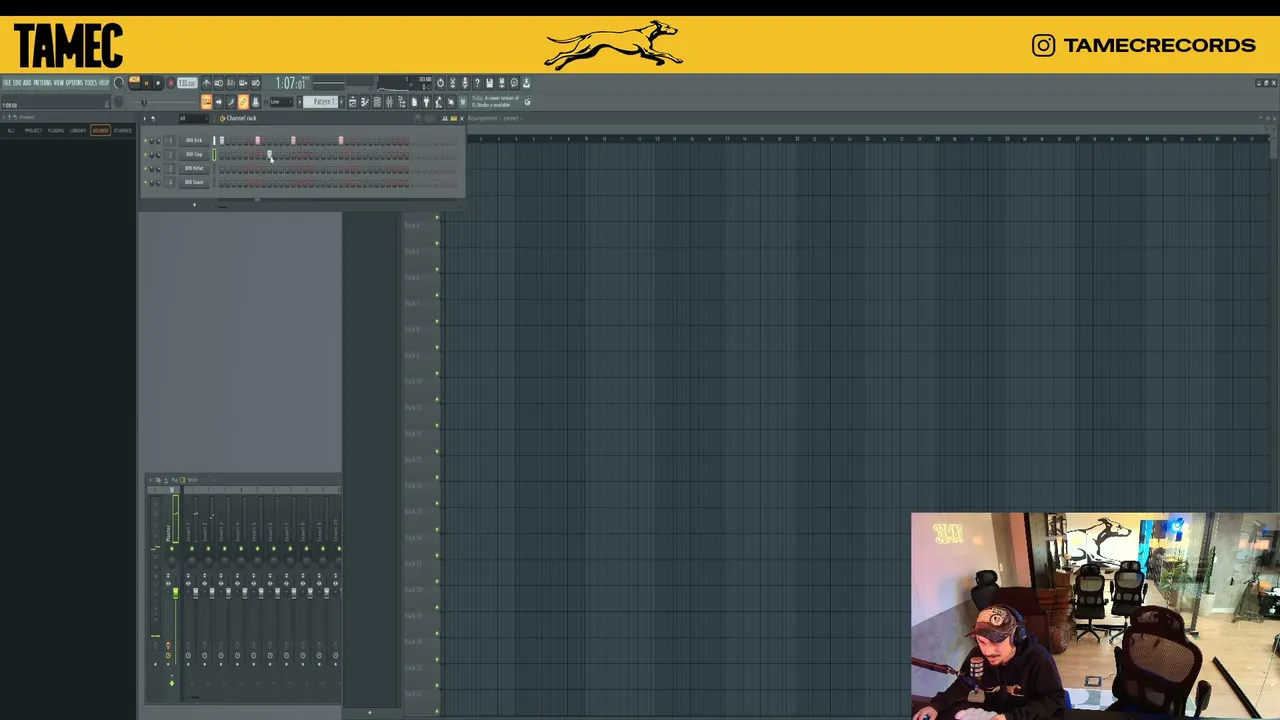The width and height of the screenshot is (1280, 720).
Task: Open the Mixer view icon
Action: (x=389, y=102)
